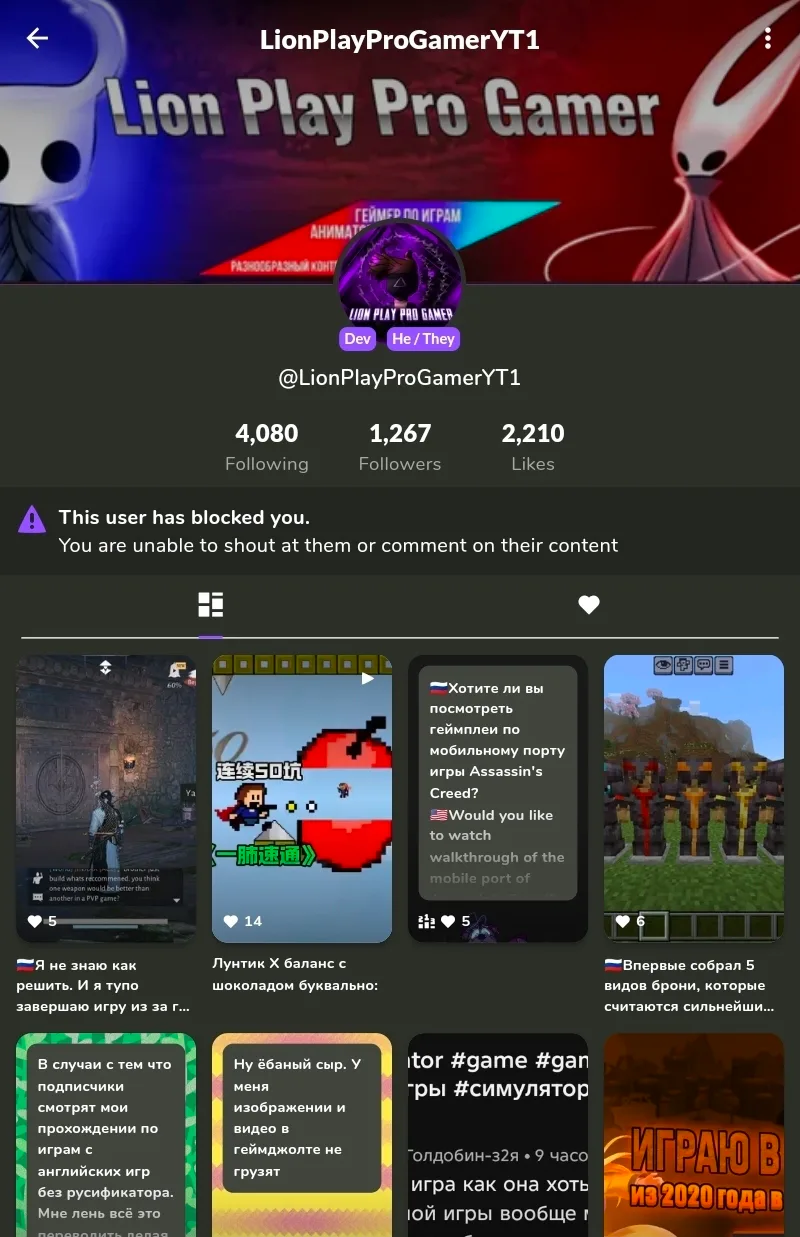Open the orange ИГРАЮ В video thumbnail
The image size is (800, 1237).
point(694,1135)
